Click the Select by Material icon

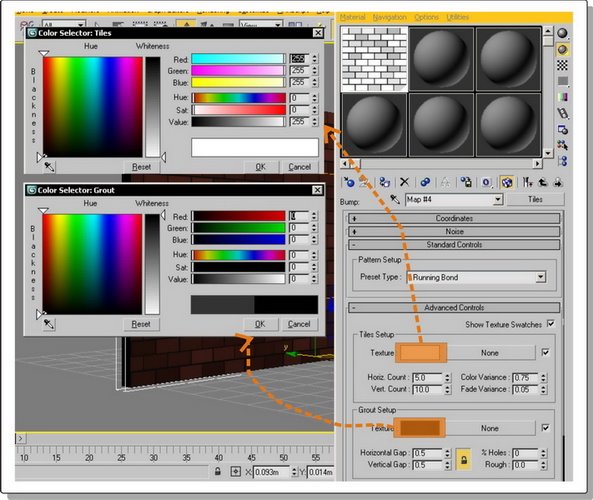[x=562, y=145]
